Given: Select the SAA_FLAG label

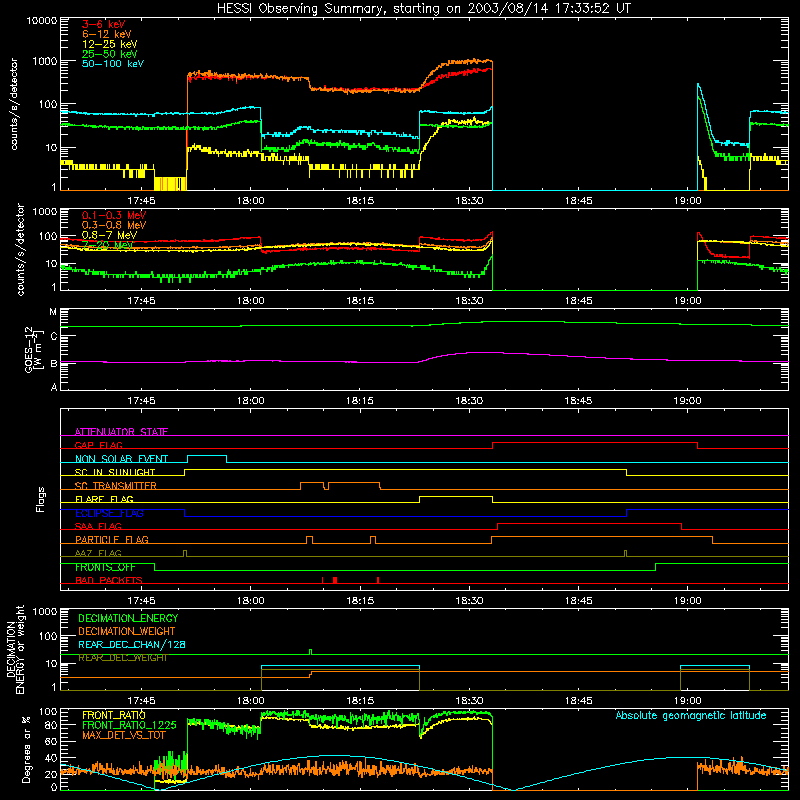Looking at the screenshot, I should click(98, 526).
